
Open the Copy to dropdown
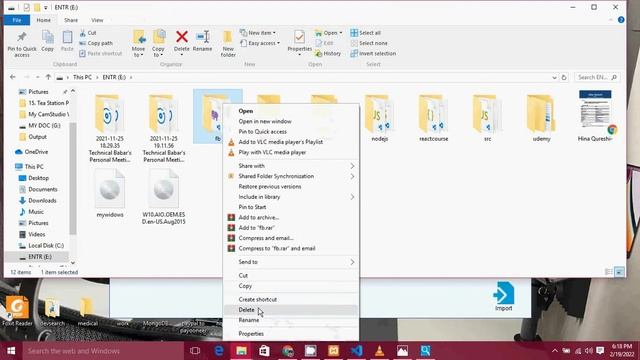(x=158, y=44)
